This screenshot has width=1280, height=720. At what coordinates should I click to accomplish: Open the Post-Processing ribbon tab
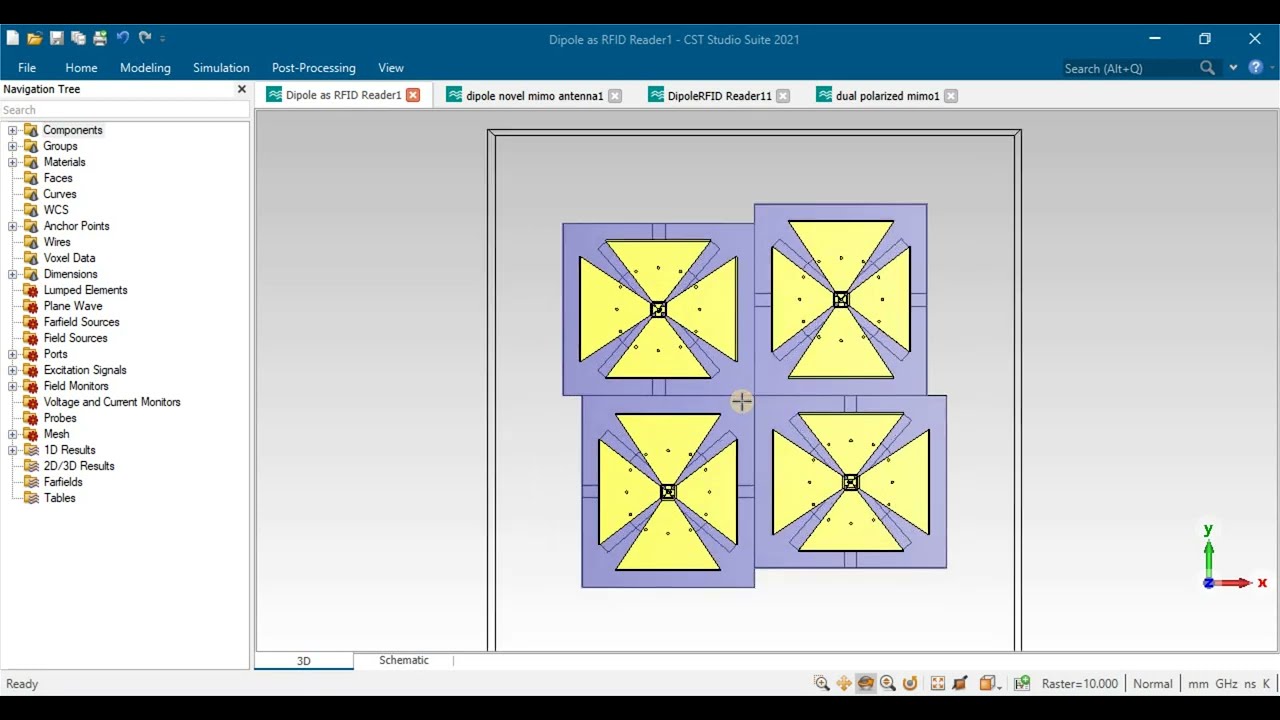(x=314, y=68)
